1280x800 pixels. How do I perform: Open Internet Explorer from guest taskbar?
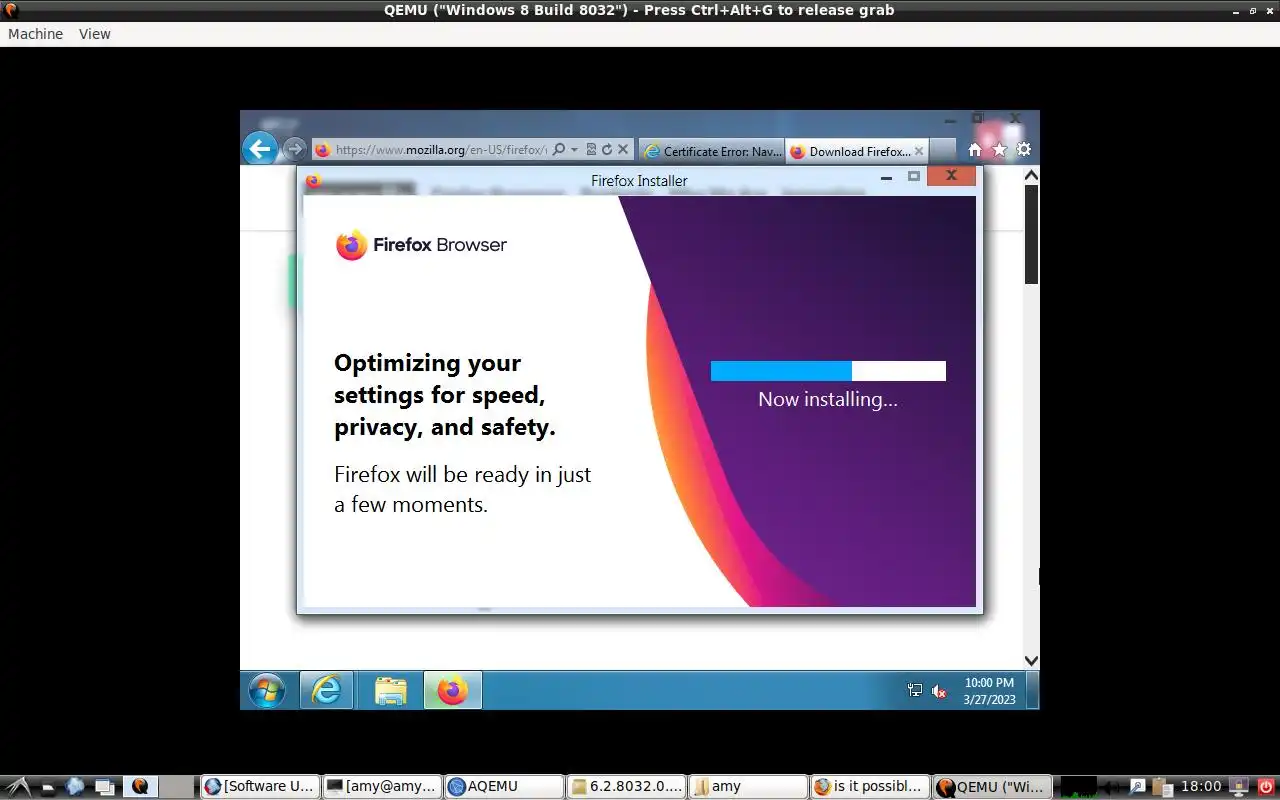326,690
